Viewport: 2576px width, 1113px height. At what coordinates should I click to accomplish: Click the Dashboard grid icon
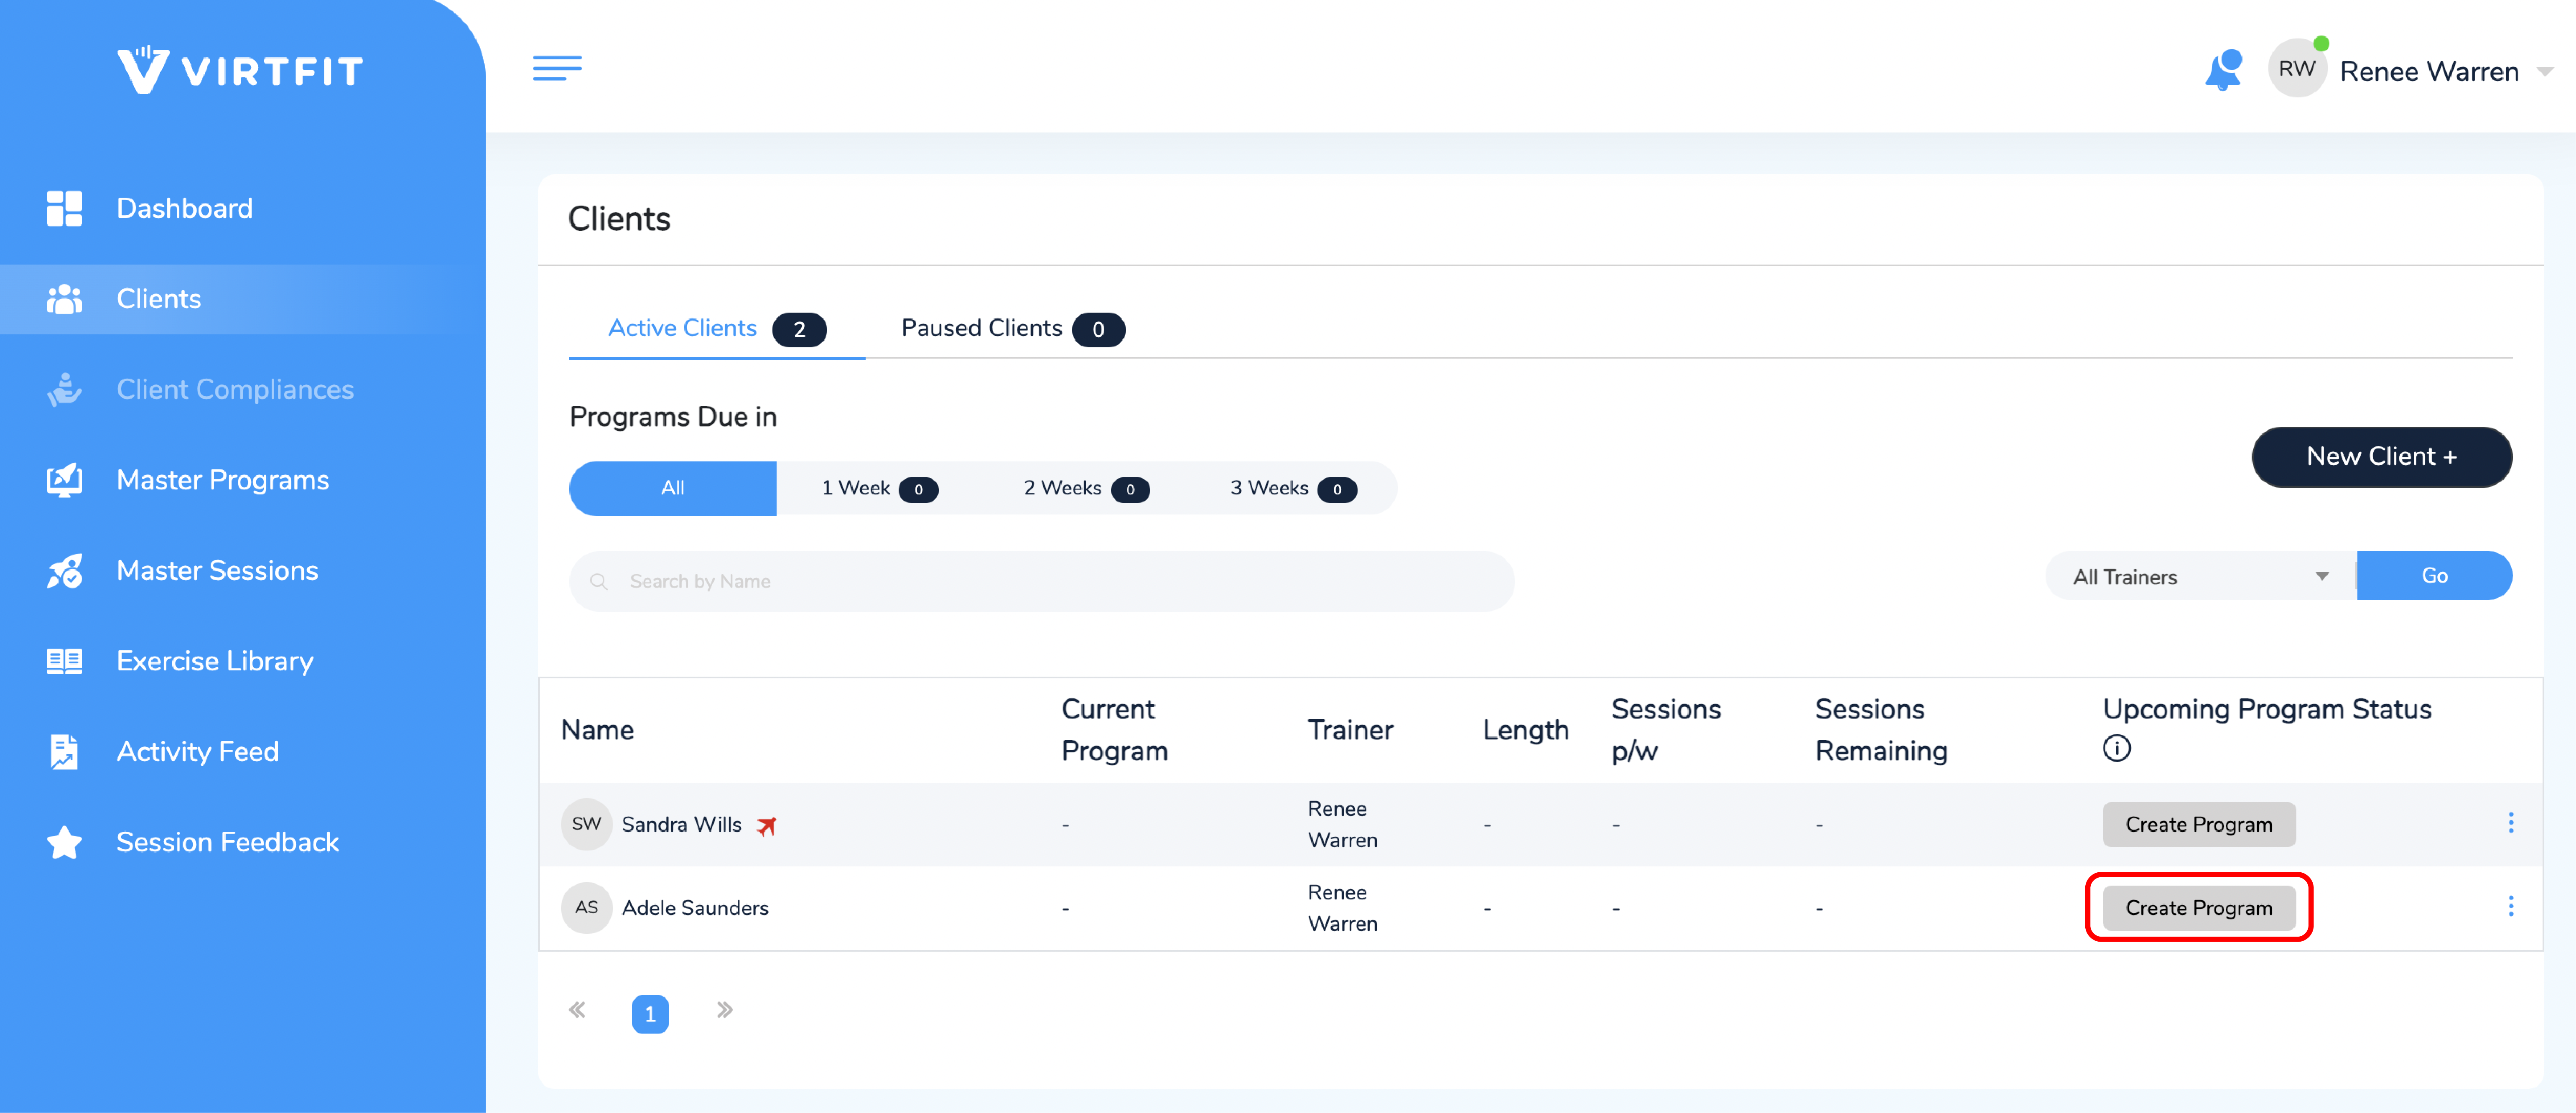point(64,208)
